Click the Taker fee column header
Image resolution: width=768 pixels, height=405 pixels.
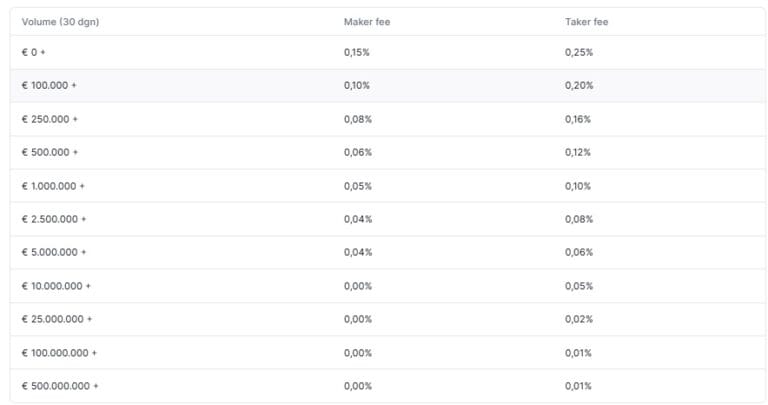(586, 22)
